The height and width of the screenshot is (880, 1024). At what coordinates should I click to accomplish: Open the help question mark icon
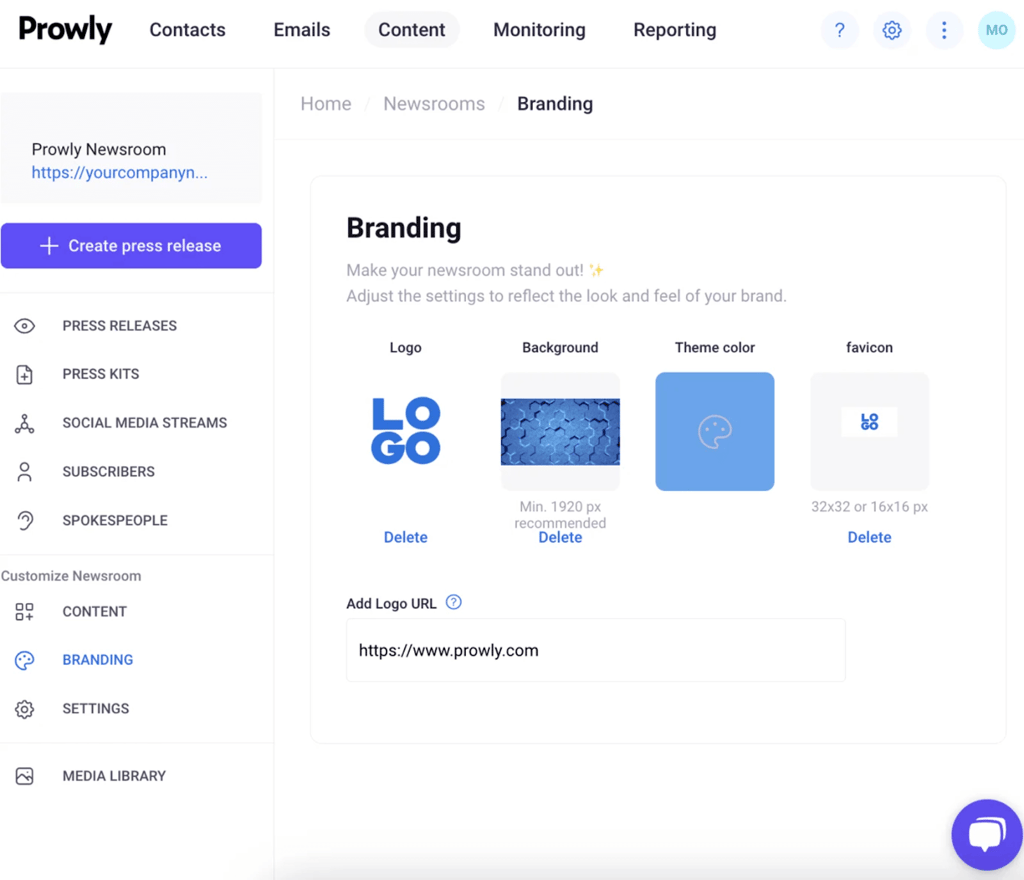click(839, 30)
